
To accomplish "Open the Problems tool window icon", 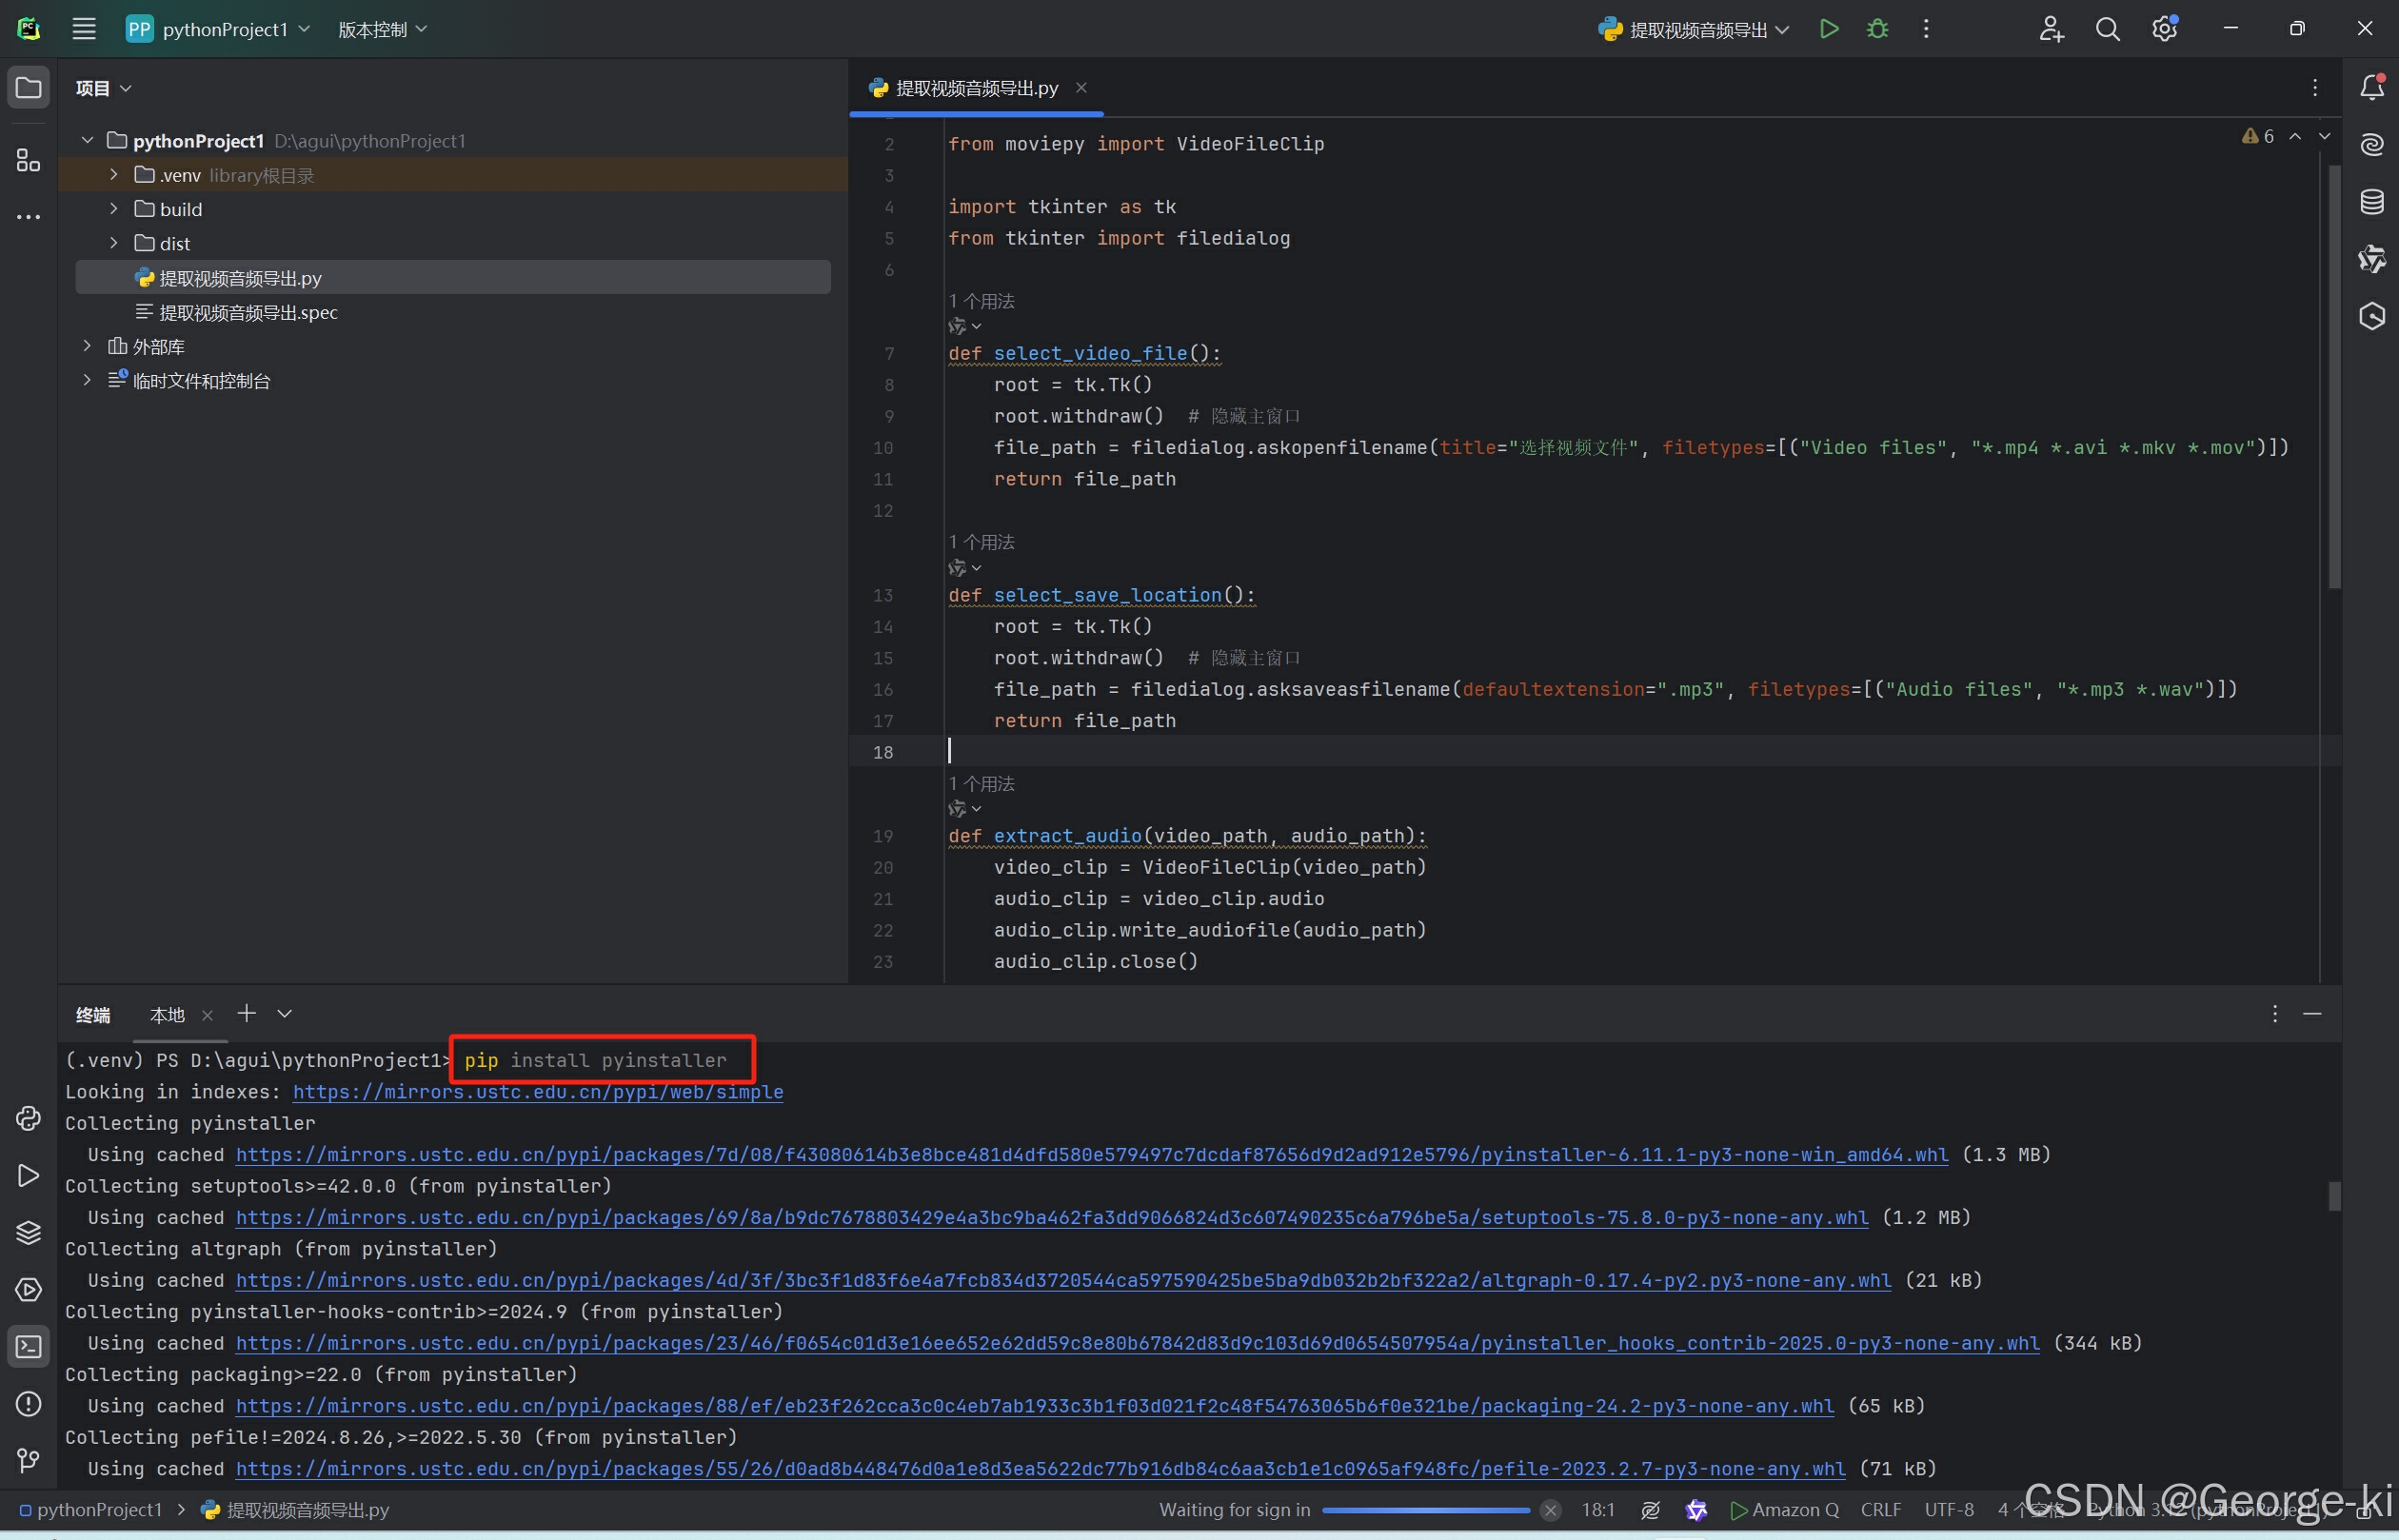I will (x=28, y=1404).
